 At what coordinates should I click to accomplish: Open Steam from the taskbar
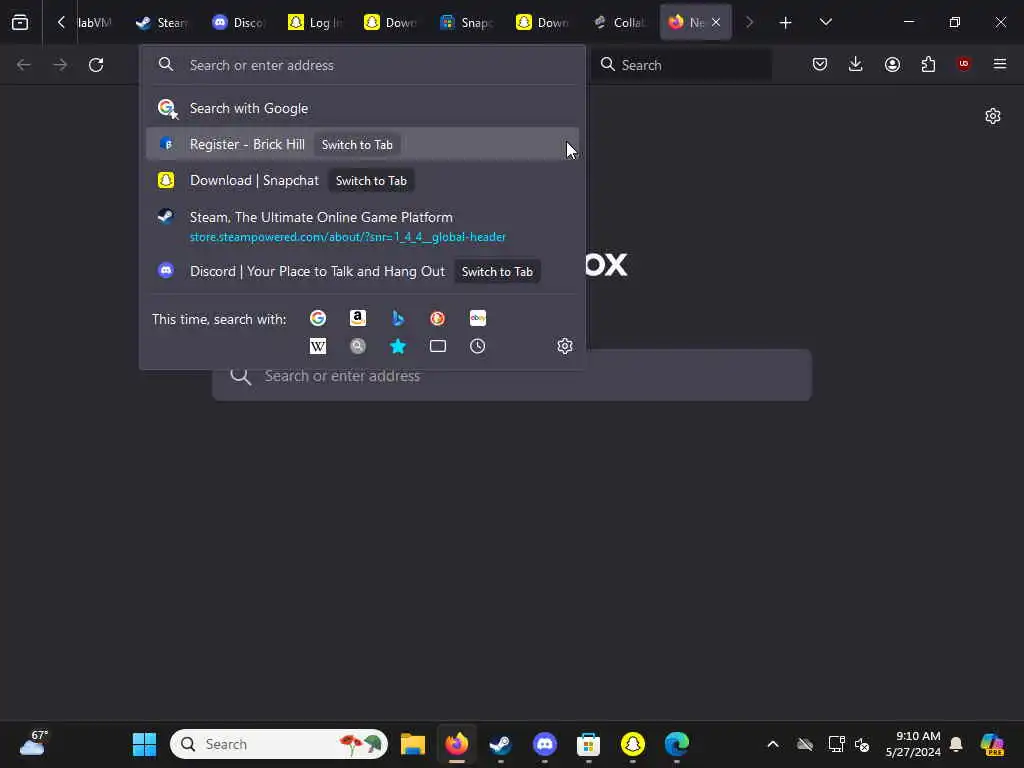pos(500,744)
